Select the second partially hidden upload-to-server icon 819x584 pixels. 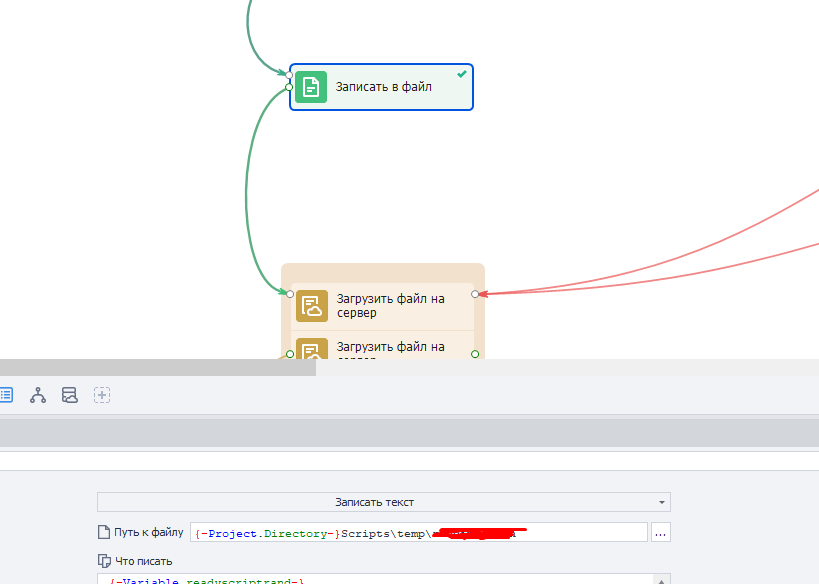click(x=312, y=348)
